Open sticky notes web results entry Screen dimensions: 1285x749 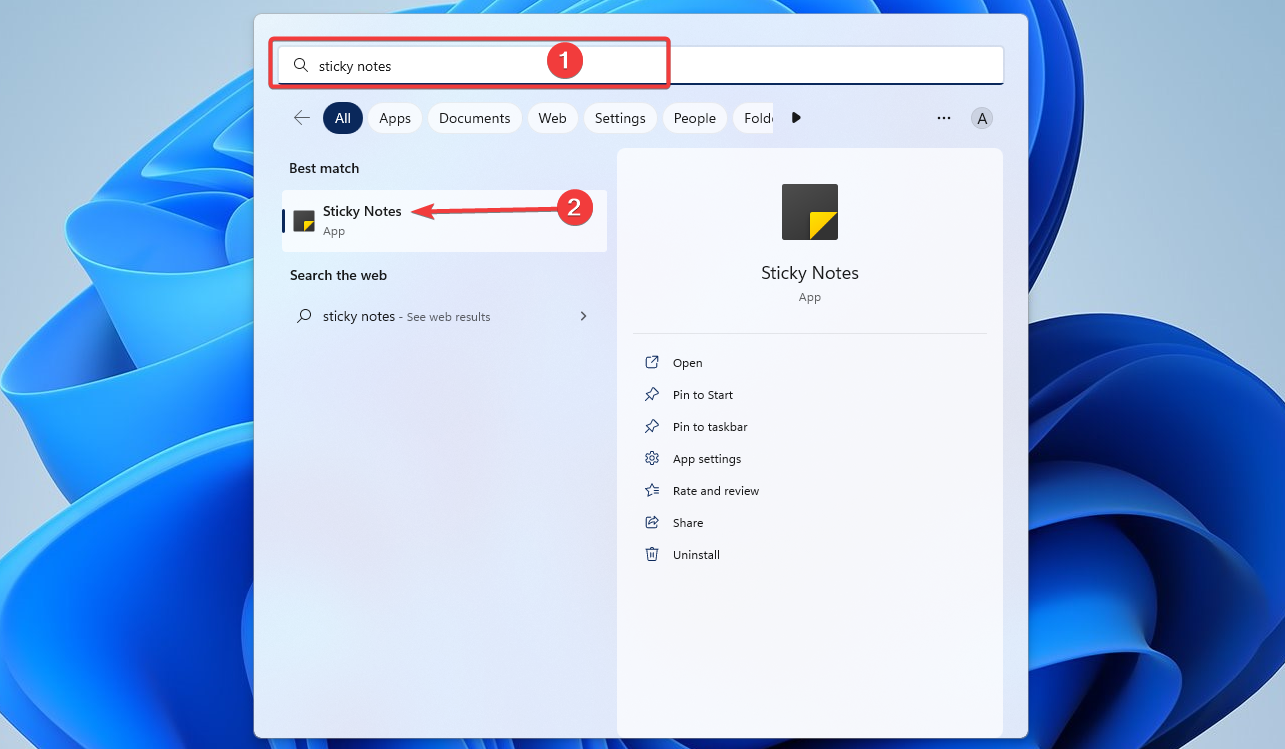(x=444, y=316)
